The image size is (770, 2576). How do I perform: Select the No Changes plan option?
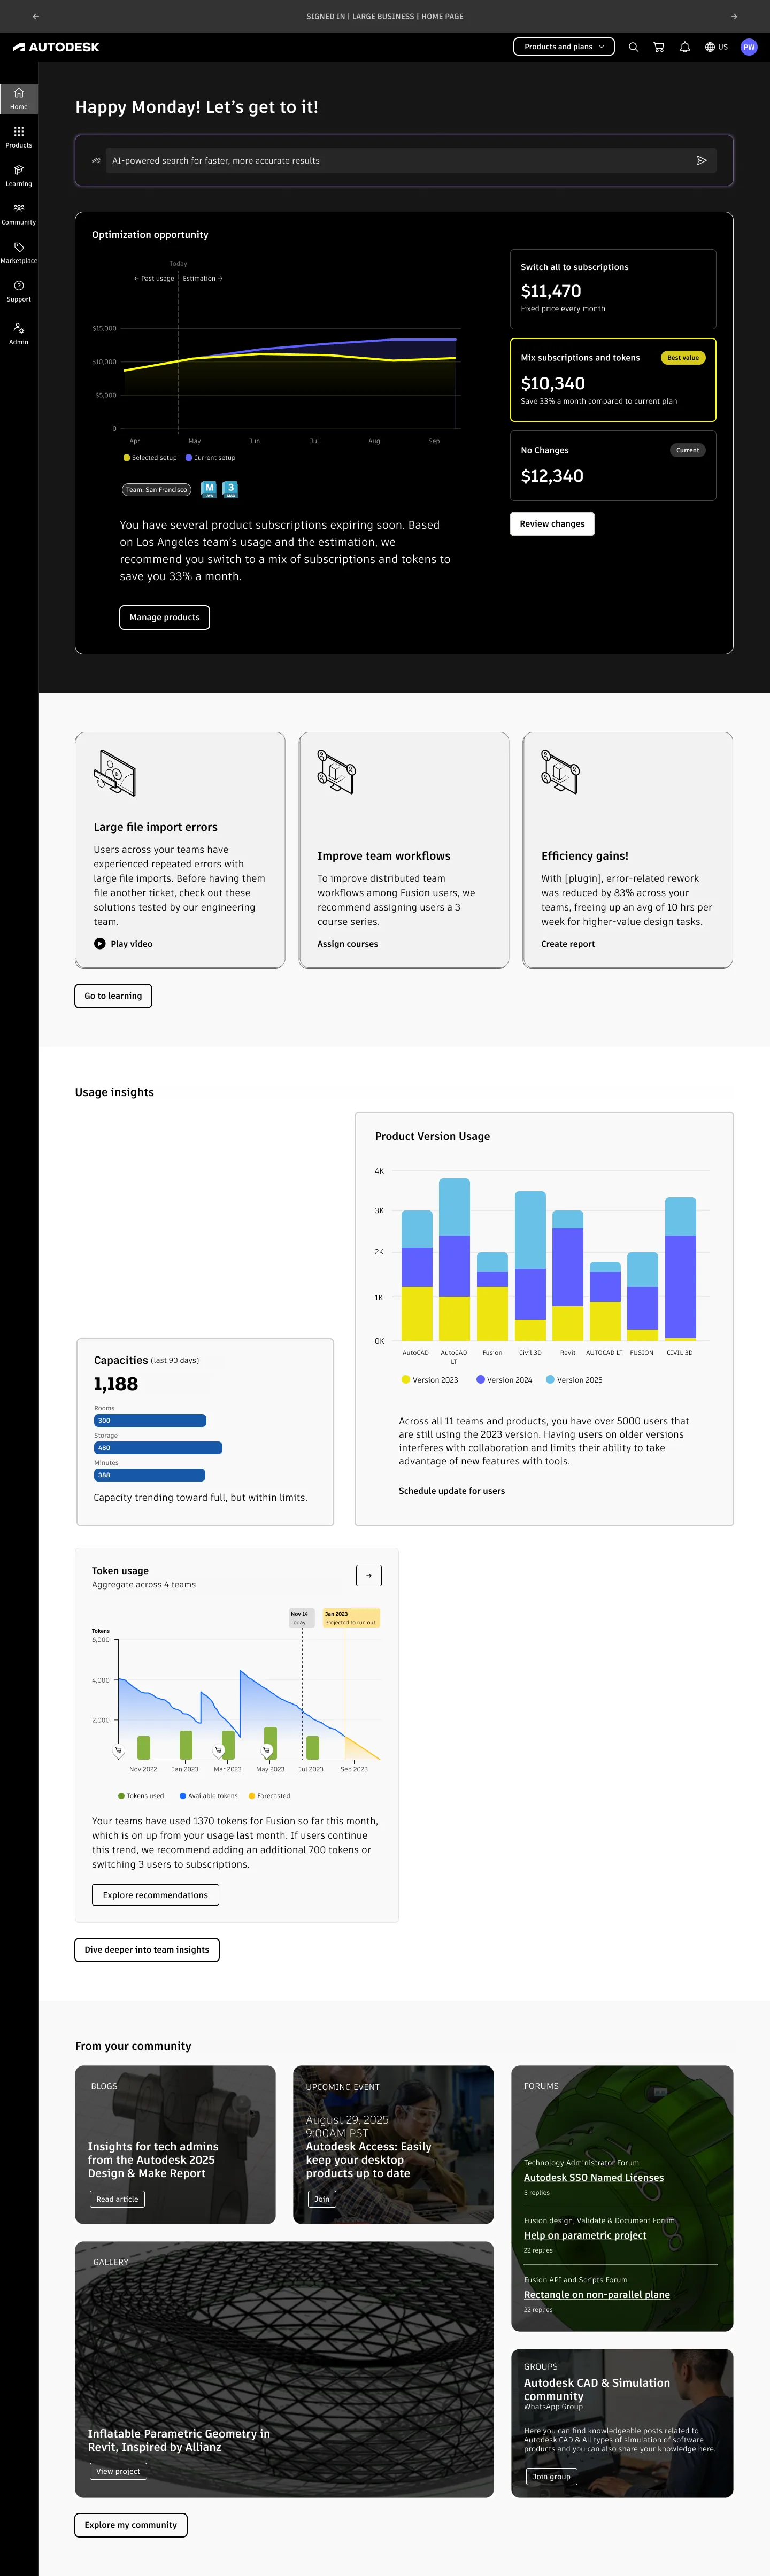click(613, 465)
